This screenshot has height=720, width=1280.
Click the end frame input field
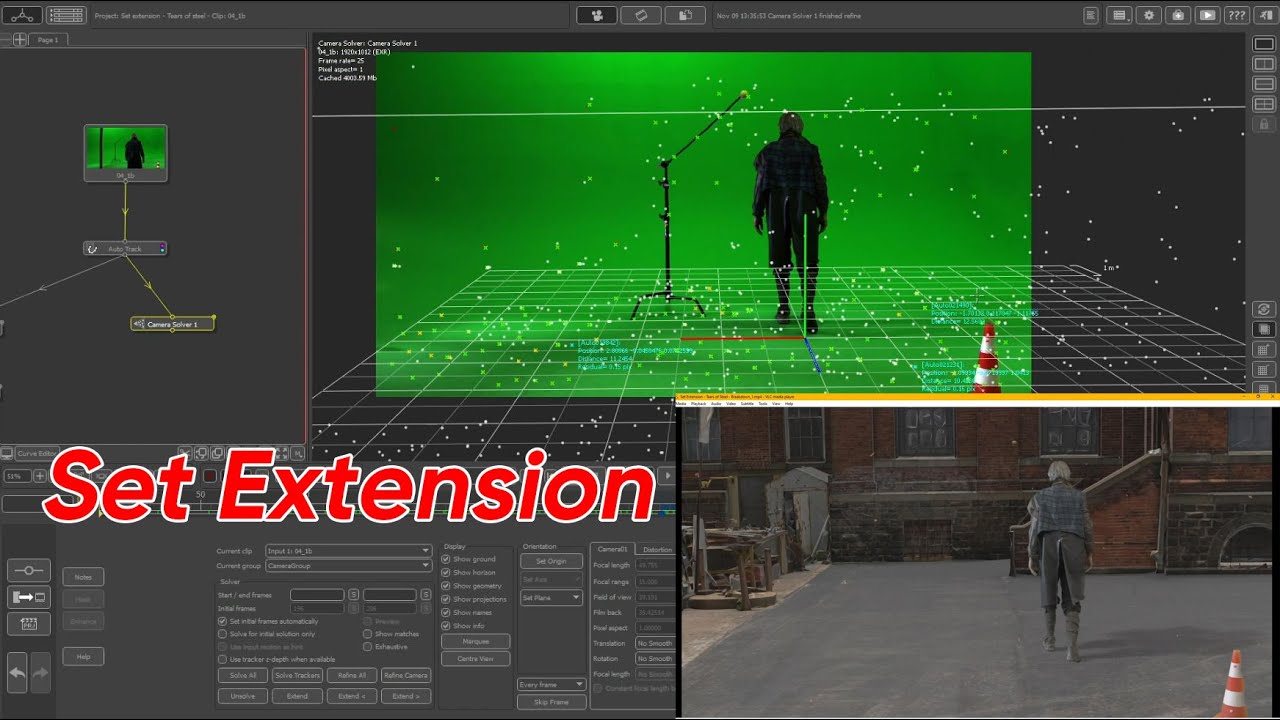(389, 595)
